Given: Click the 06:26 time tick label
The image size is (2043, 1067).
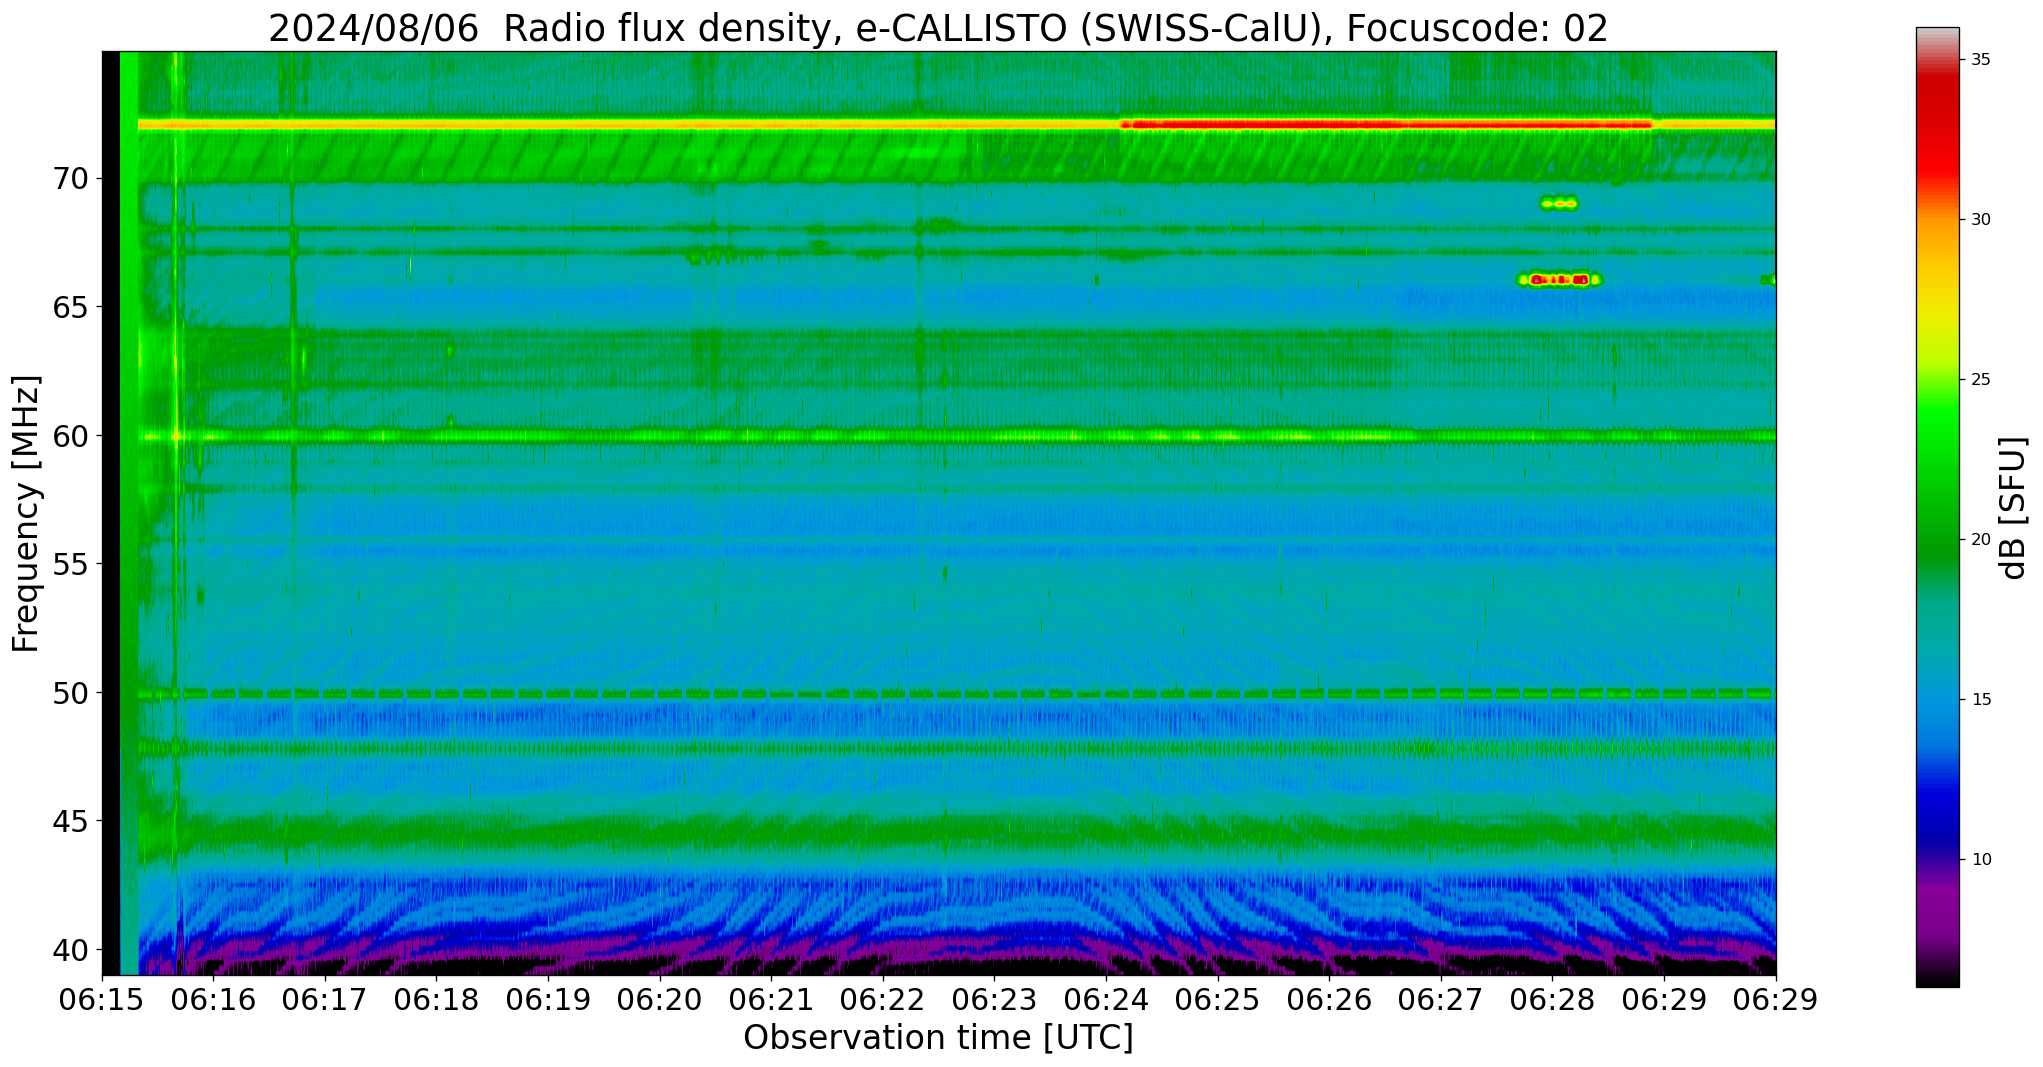Looking at the screenshot, I should click(1329, 1001).
